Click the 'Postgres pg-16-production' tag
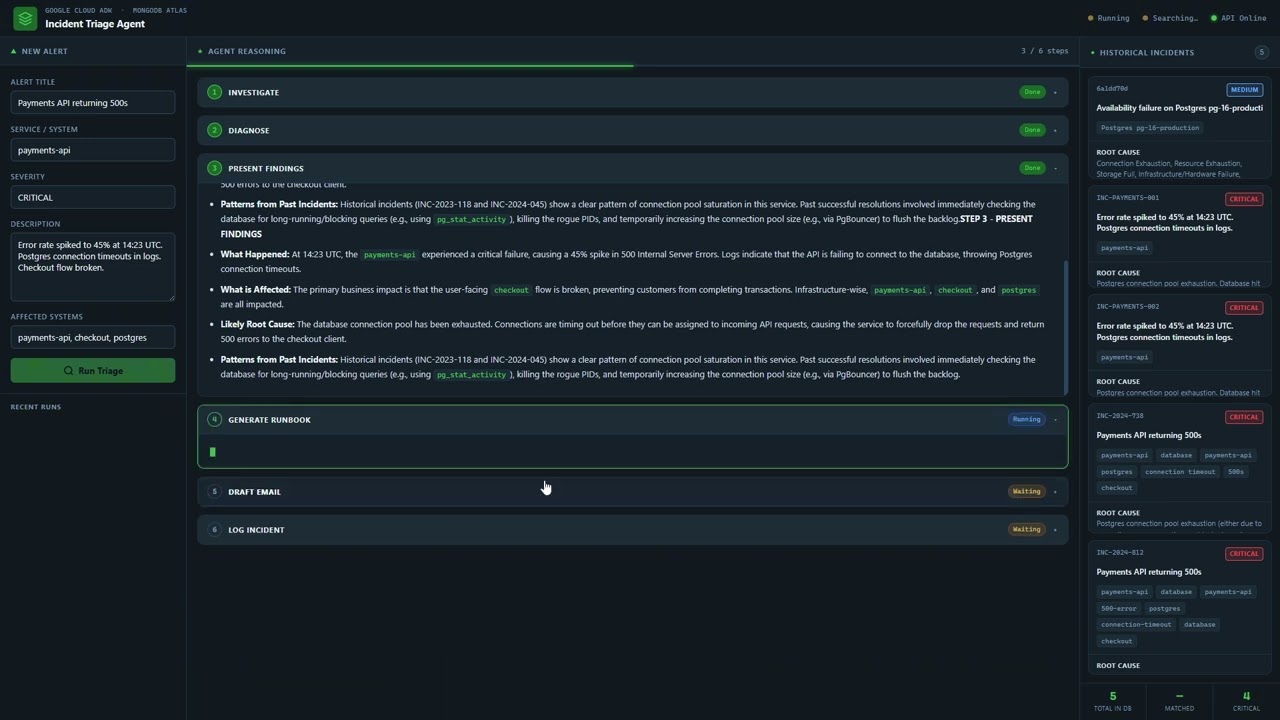Screen dimensions: 1280x720 1150,128
